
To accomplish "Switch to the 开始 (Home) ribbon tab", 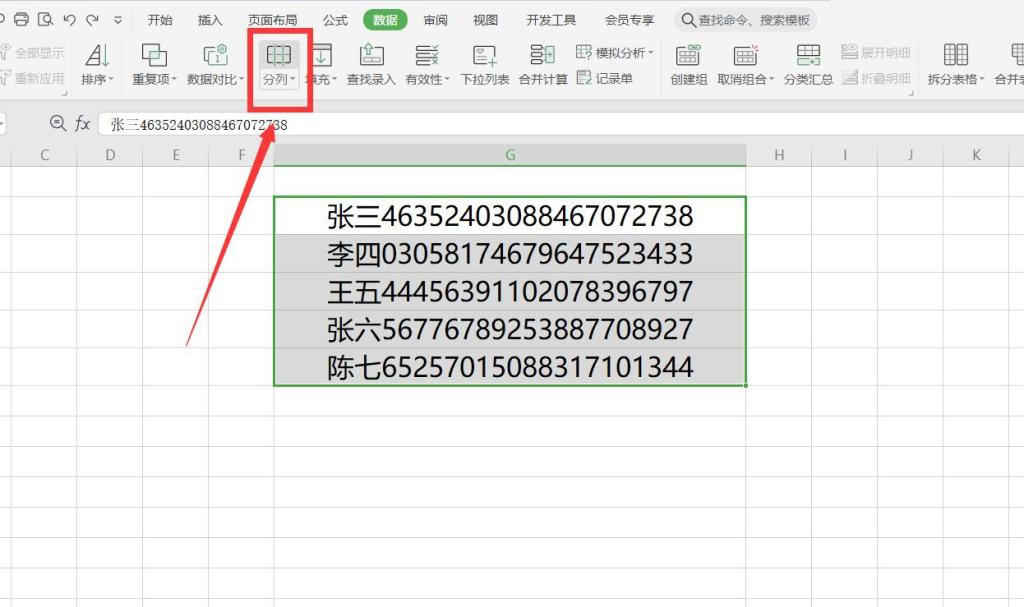I will [158, 18].
